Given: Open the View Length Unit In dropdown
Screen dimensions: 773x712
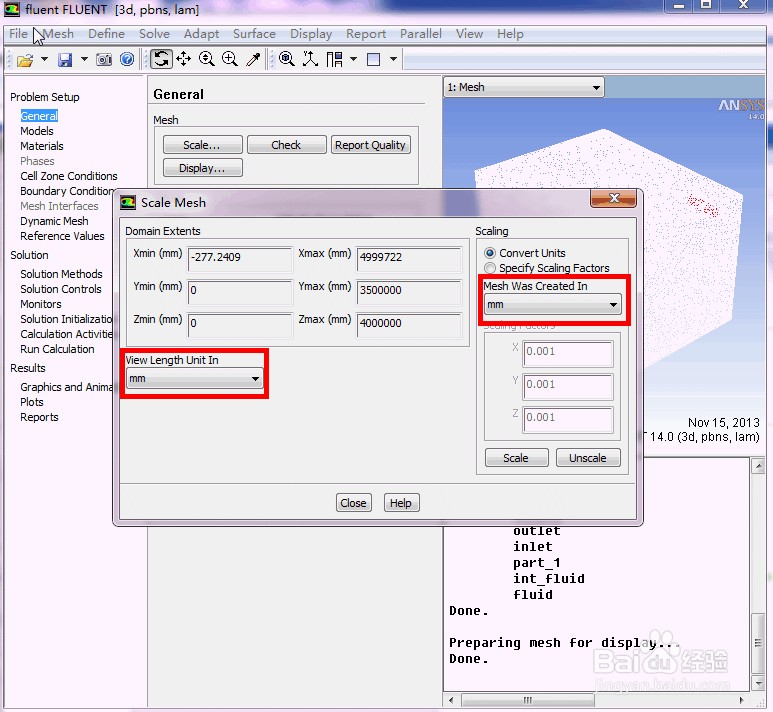Looking at the screenshot, I should pos(194,379).
